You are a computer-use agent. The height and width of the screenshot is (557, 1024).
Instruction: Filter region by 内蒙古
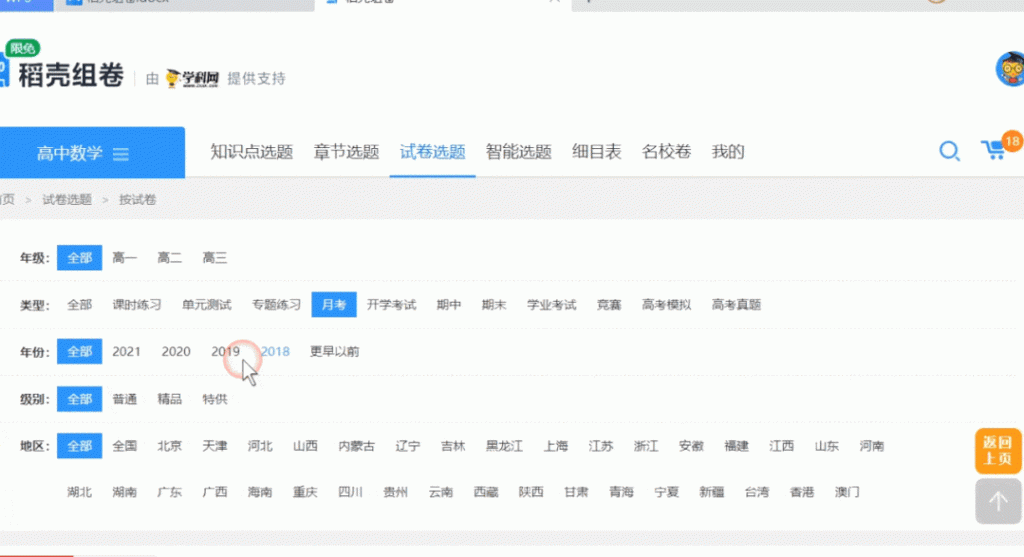pyautogui.click(x=357, y=446)
